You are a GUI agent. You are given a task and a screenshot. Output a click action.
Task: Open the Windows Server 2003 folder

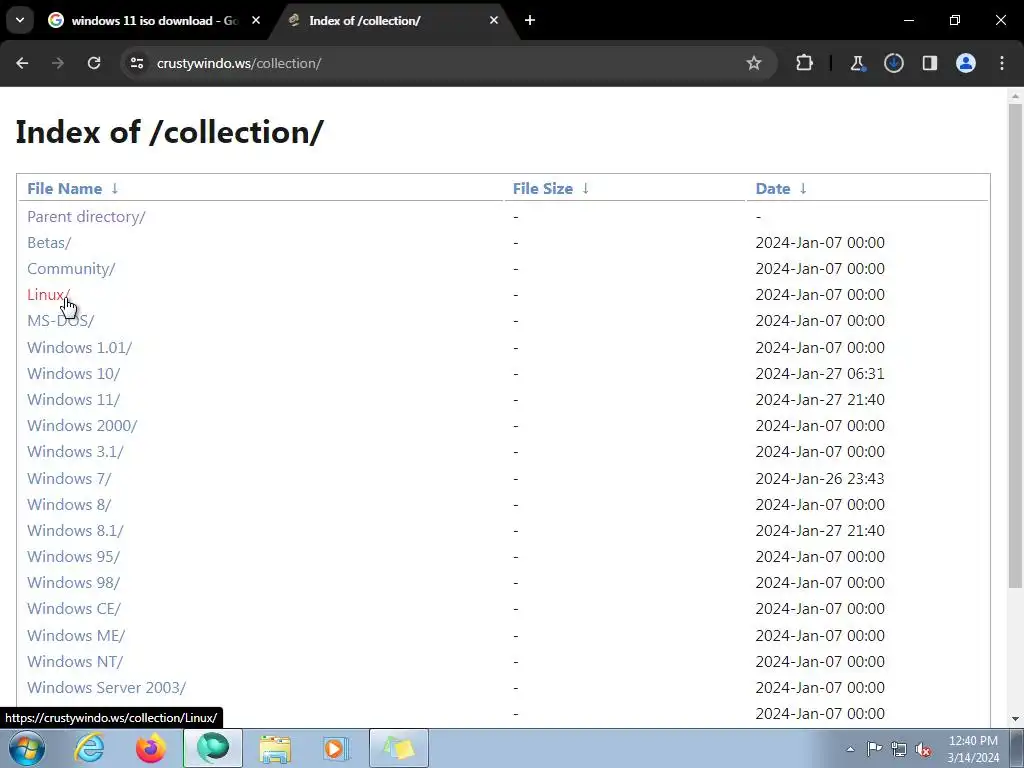tap(106, 688)
